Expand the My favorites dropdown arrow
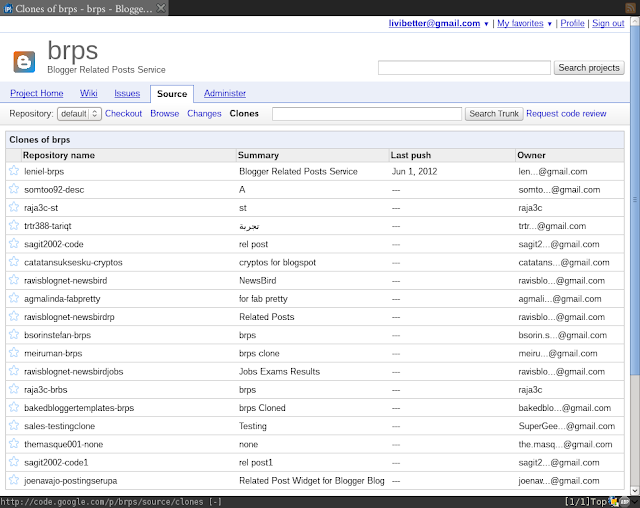Image resolution: width=640 pixels, height=508 pixels. 549,24
